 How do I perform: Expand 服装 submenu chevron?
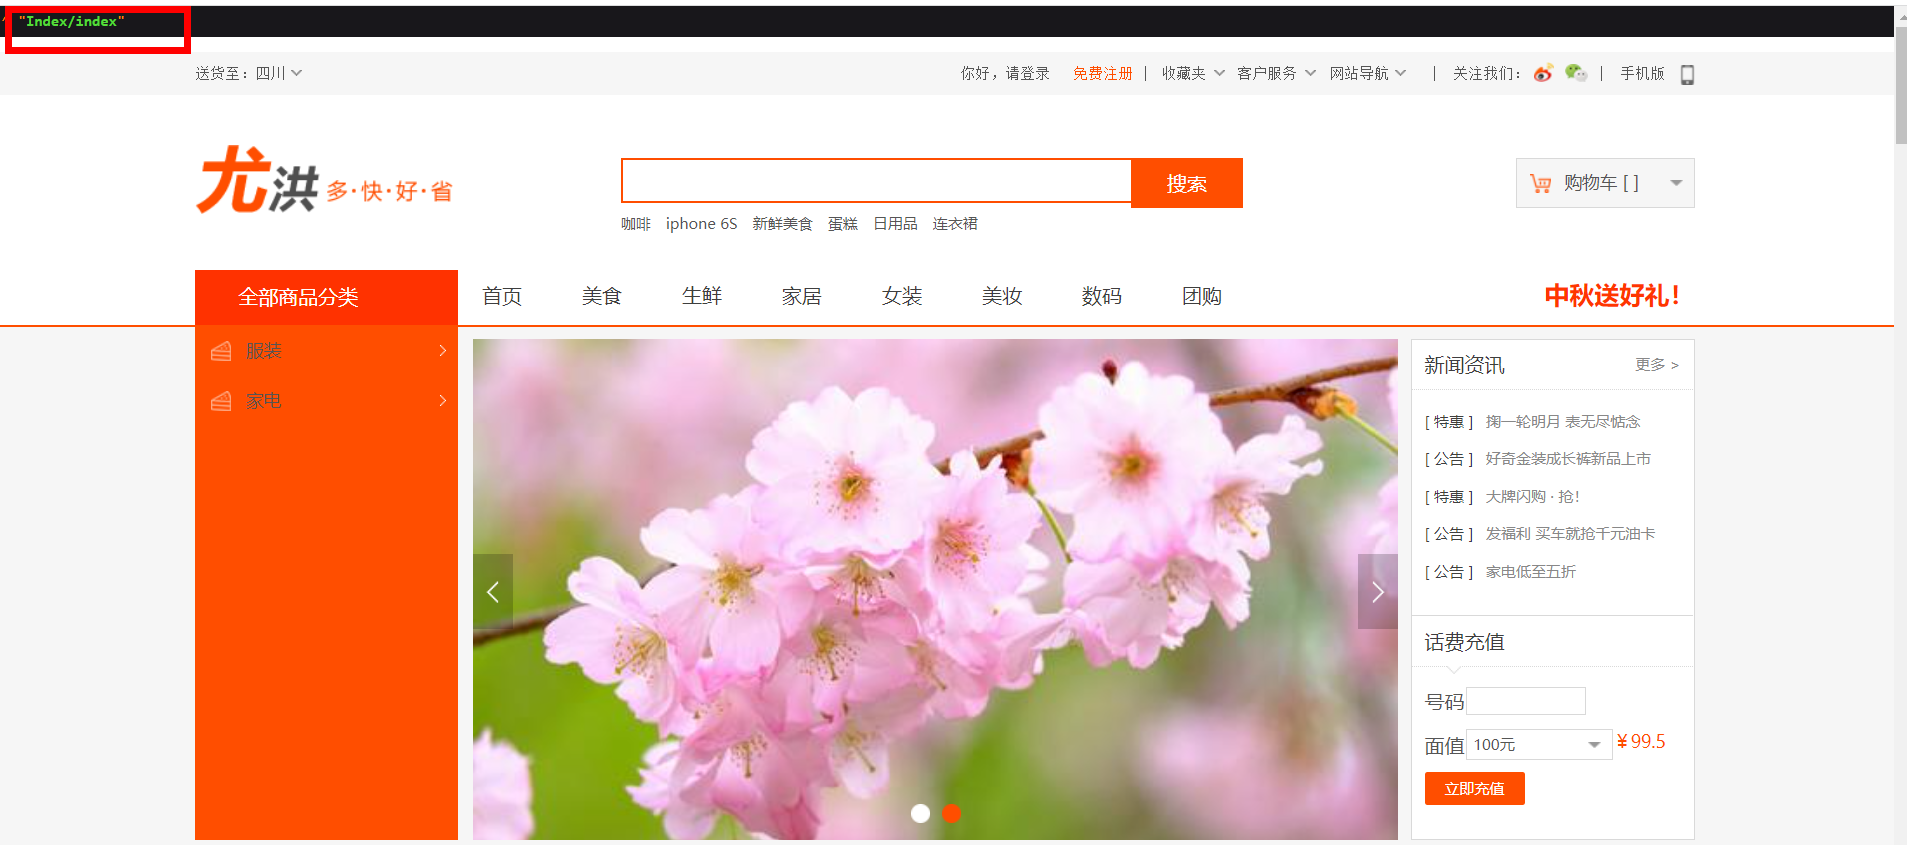click(x=442, y=351)
